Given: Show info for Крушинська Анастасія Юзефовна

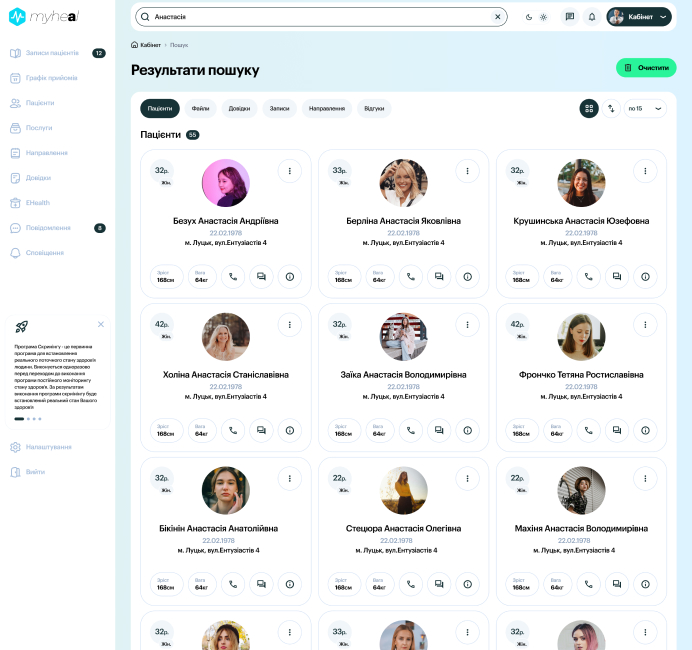Looking at the screenshot, I should point(645,277).
